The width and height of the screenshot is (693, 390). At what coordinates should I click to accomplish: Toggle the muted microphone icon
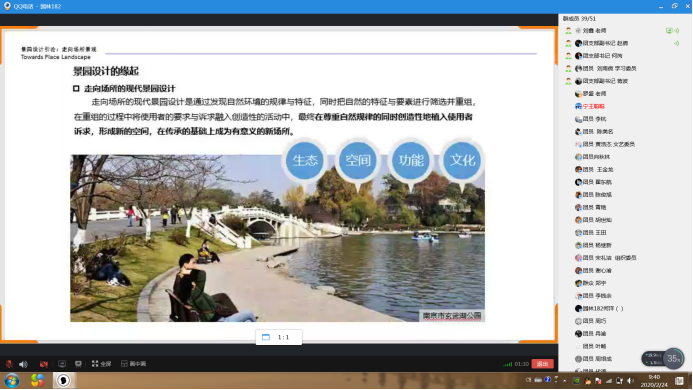pyautogui.click(x=9, y=364)
